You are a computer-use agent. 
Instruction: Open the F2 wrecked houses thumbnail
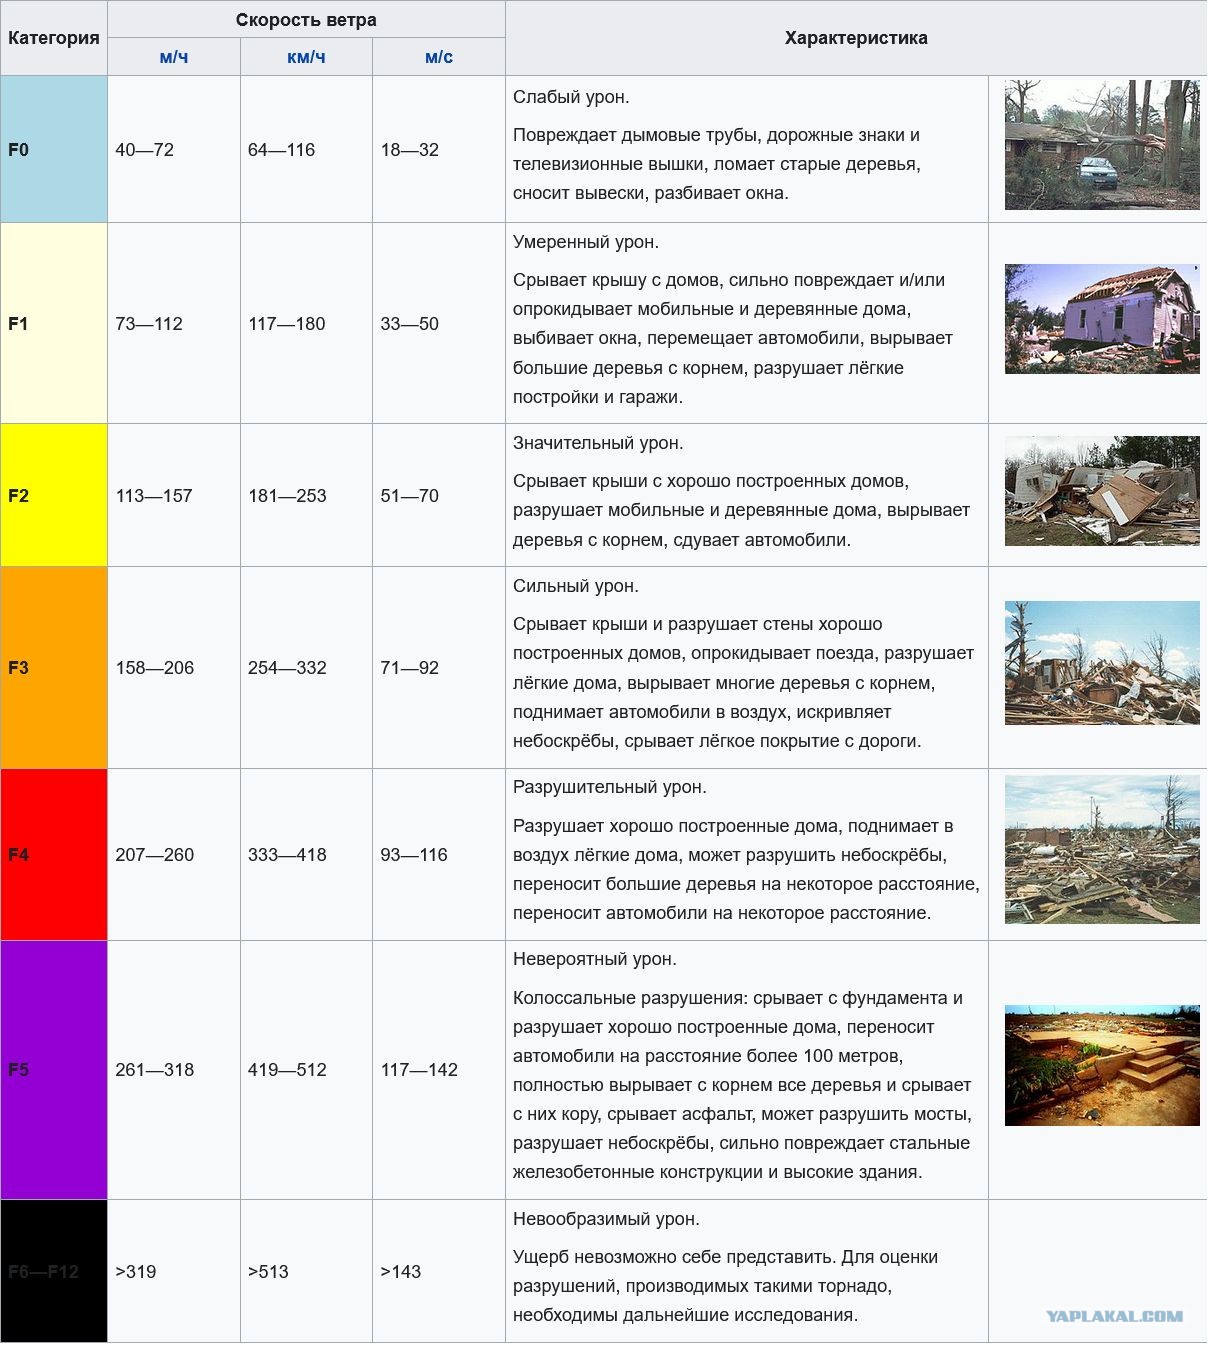tap(1102, 491)
